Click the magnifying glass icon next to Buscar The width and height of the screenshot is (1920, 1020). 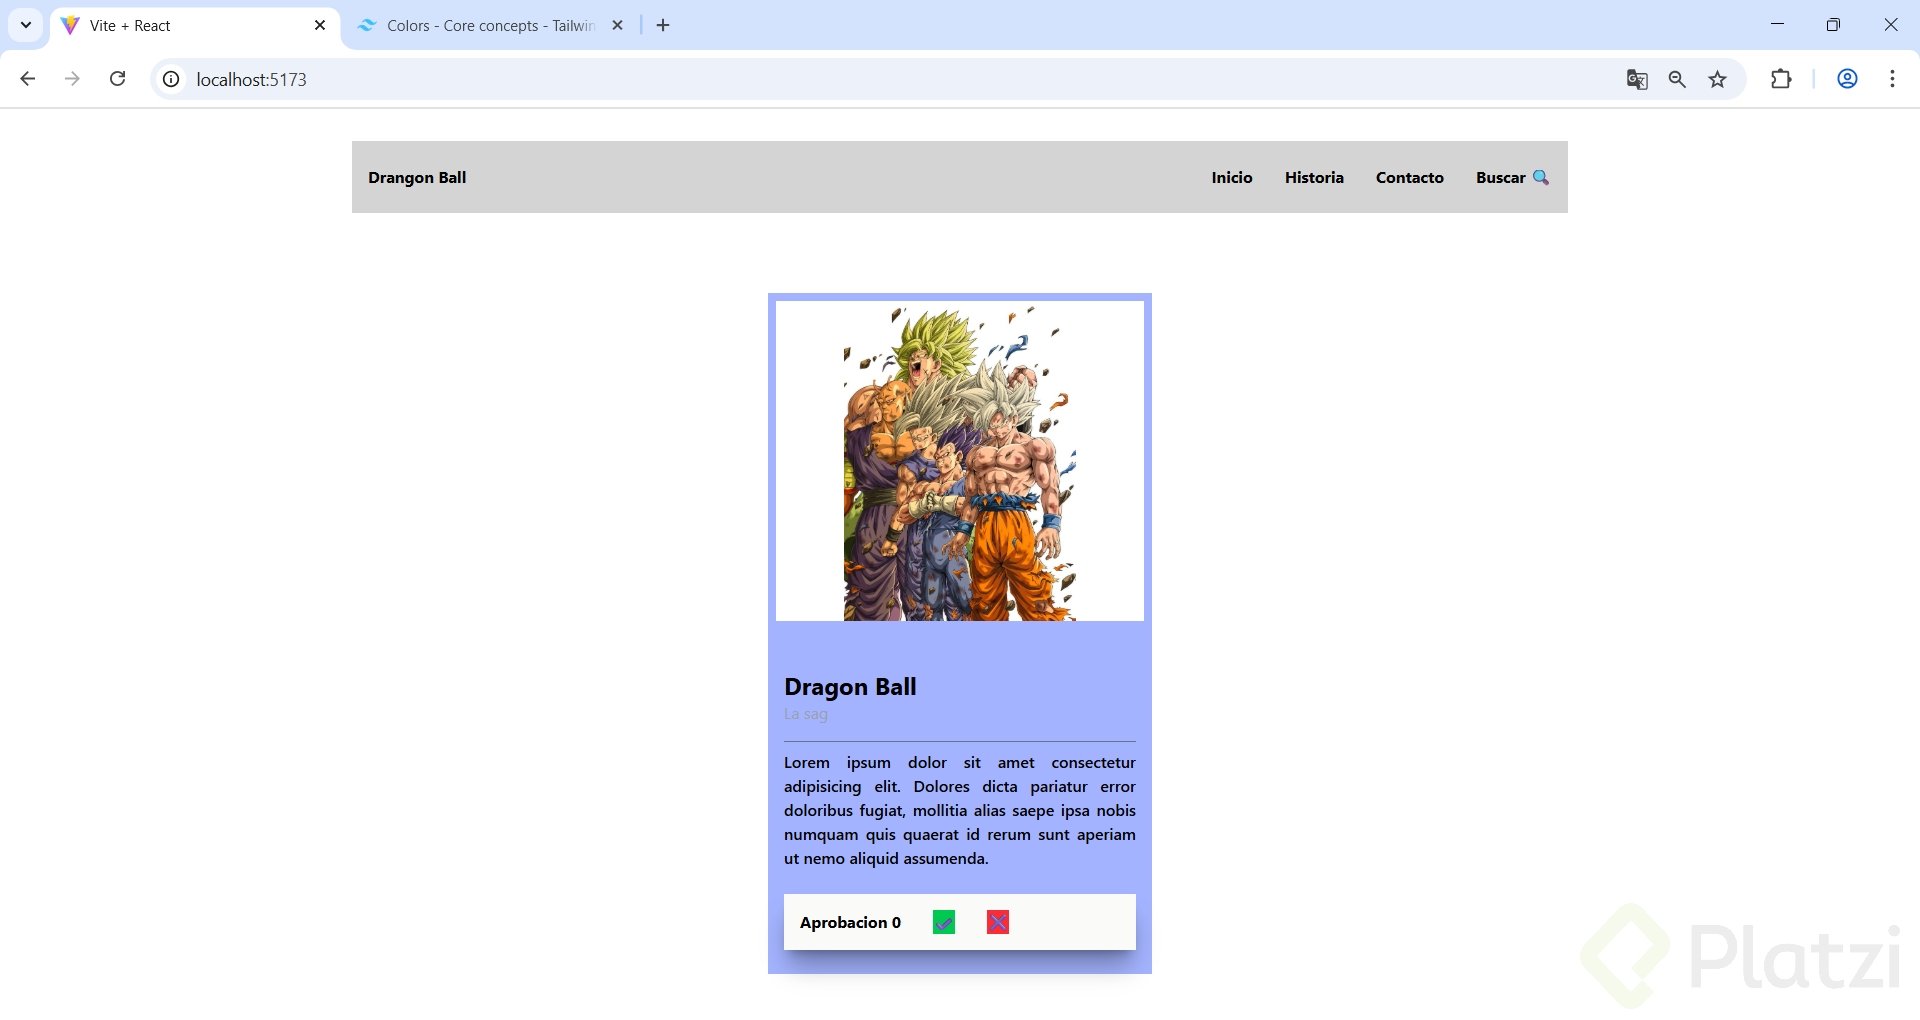tap(1541, 177)
